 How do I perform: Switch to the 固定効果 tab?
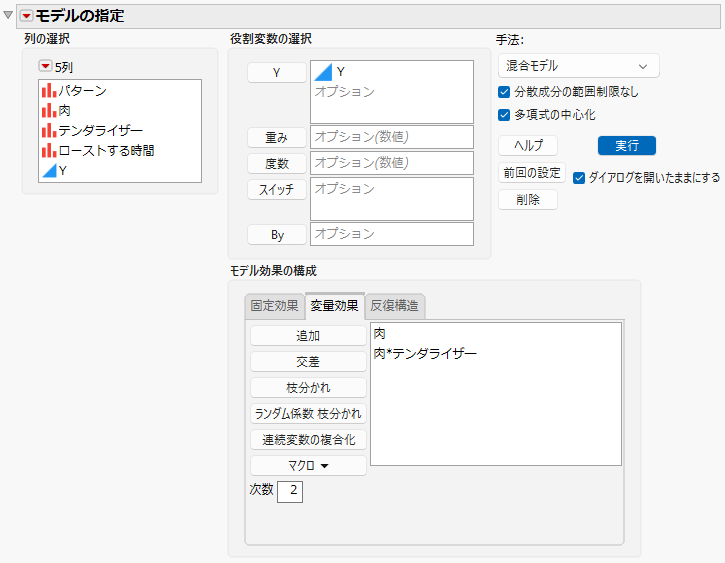coord(274,306)
